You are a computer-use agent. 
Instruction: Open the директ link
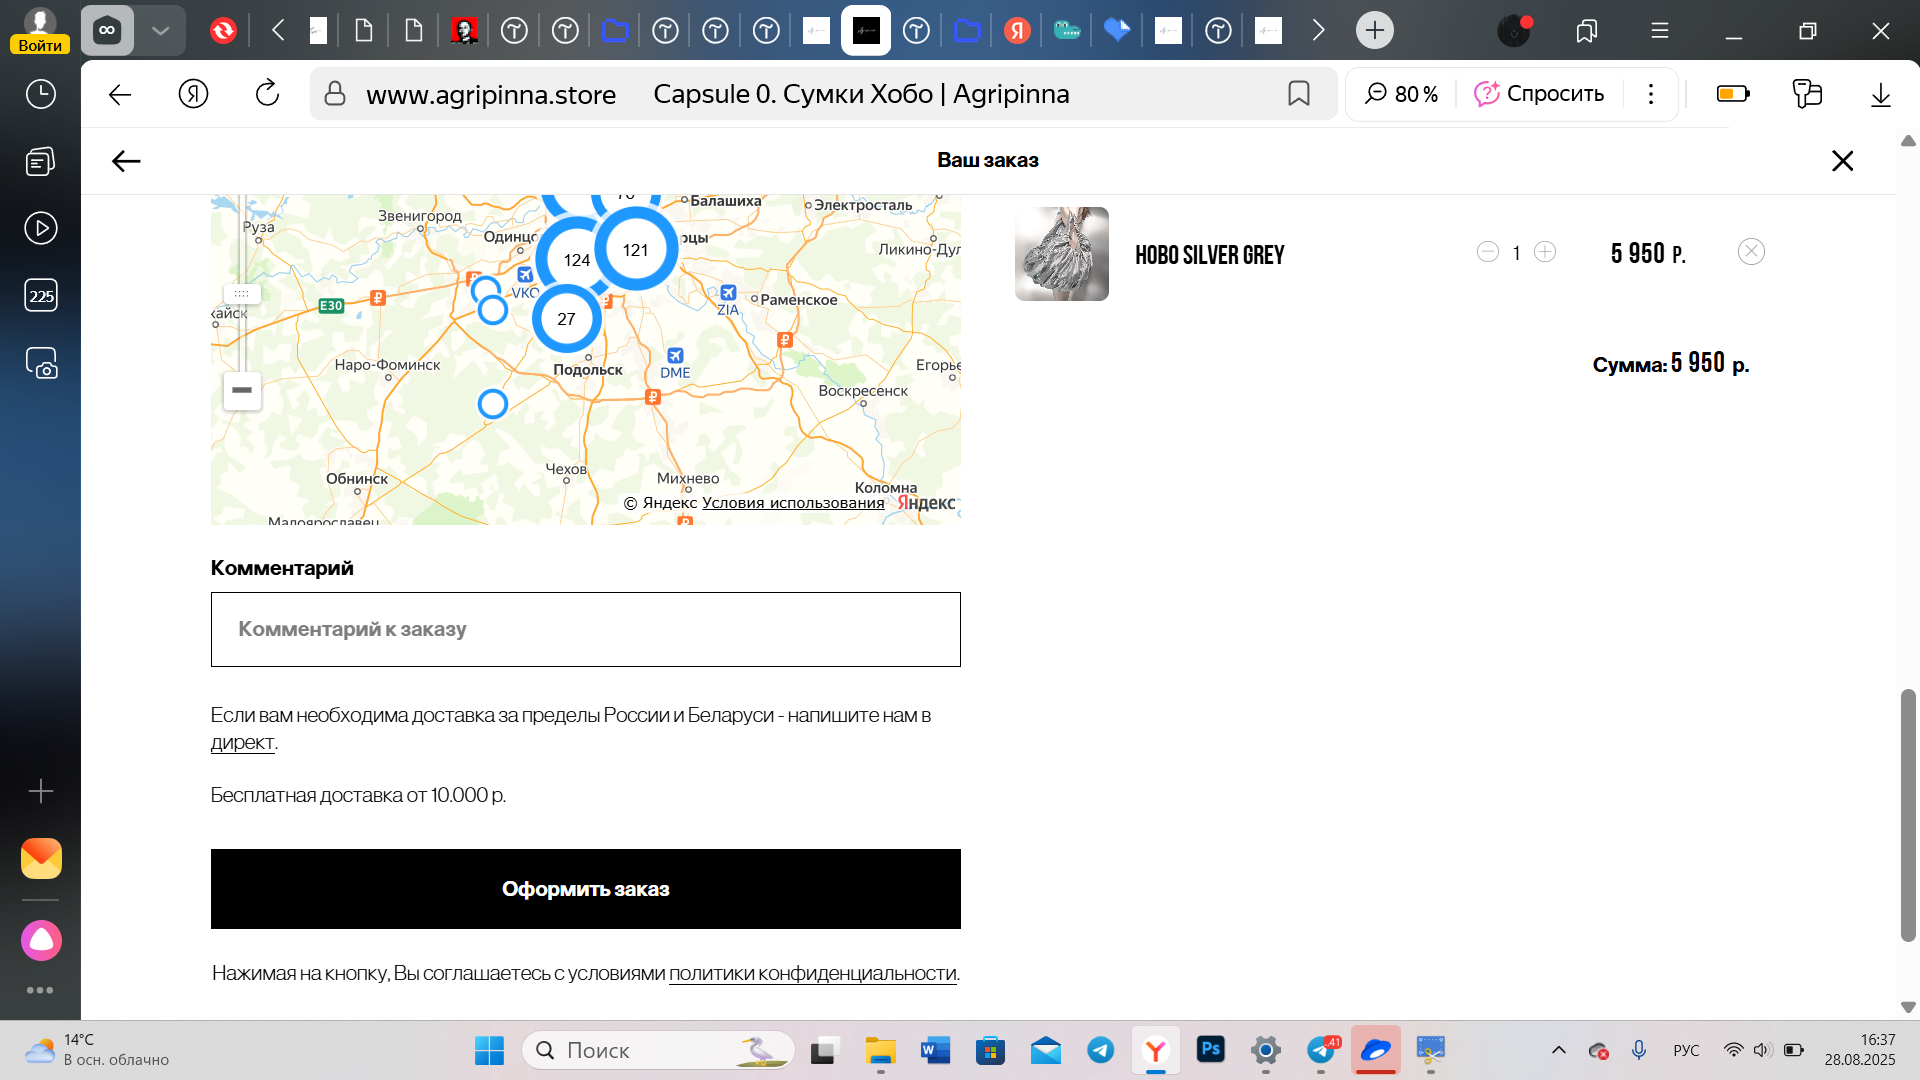pos(242,743)
